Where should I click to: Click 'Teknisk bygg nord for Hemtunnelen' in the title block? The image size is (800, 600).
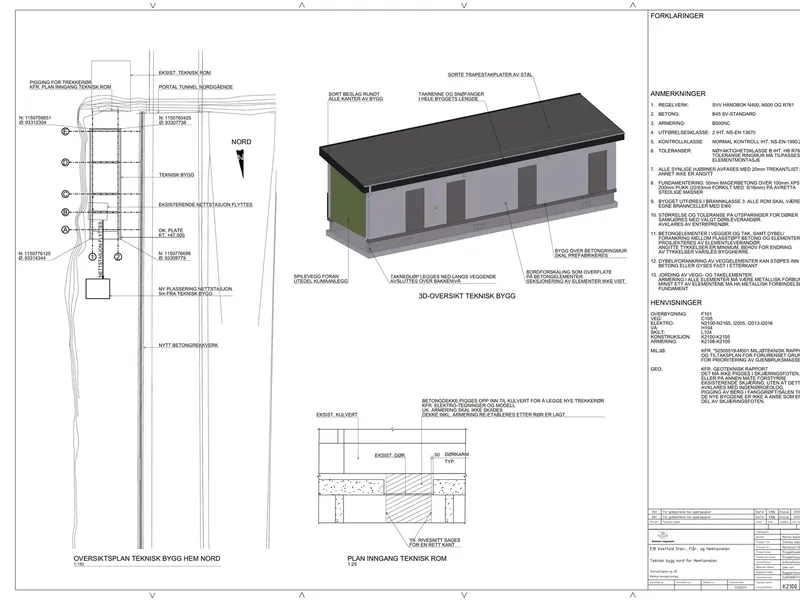coord(683,561)
